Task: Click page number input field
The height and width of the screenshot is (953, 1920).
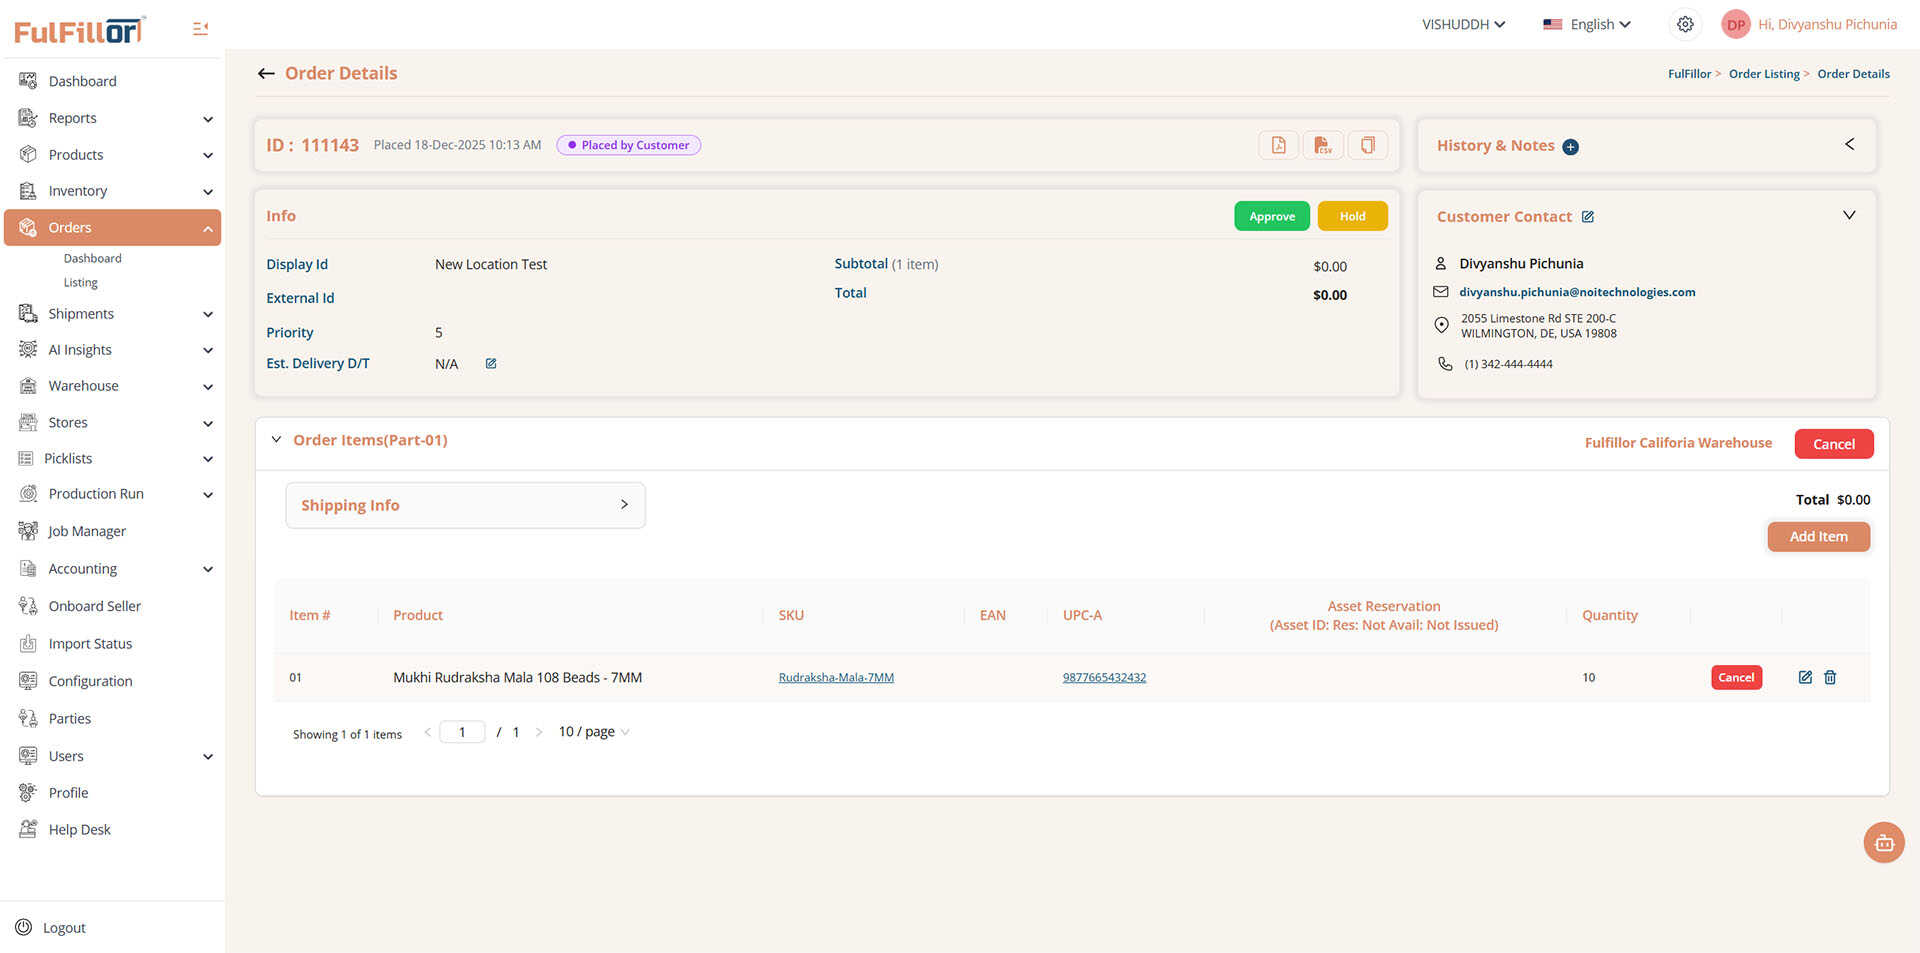Action: pyautogui.click(x=462, y=732)
